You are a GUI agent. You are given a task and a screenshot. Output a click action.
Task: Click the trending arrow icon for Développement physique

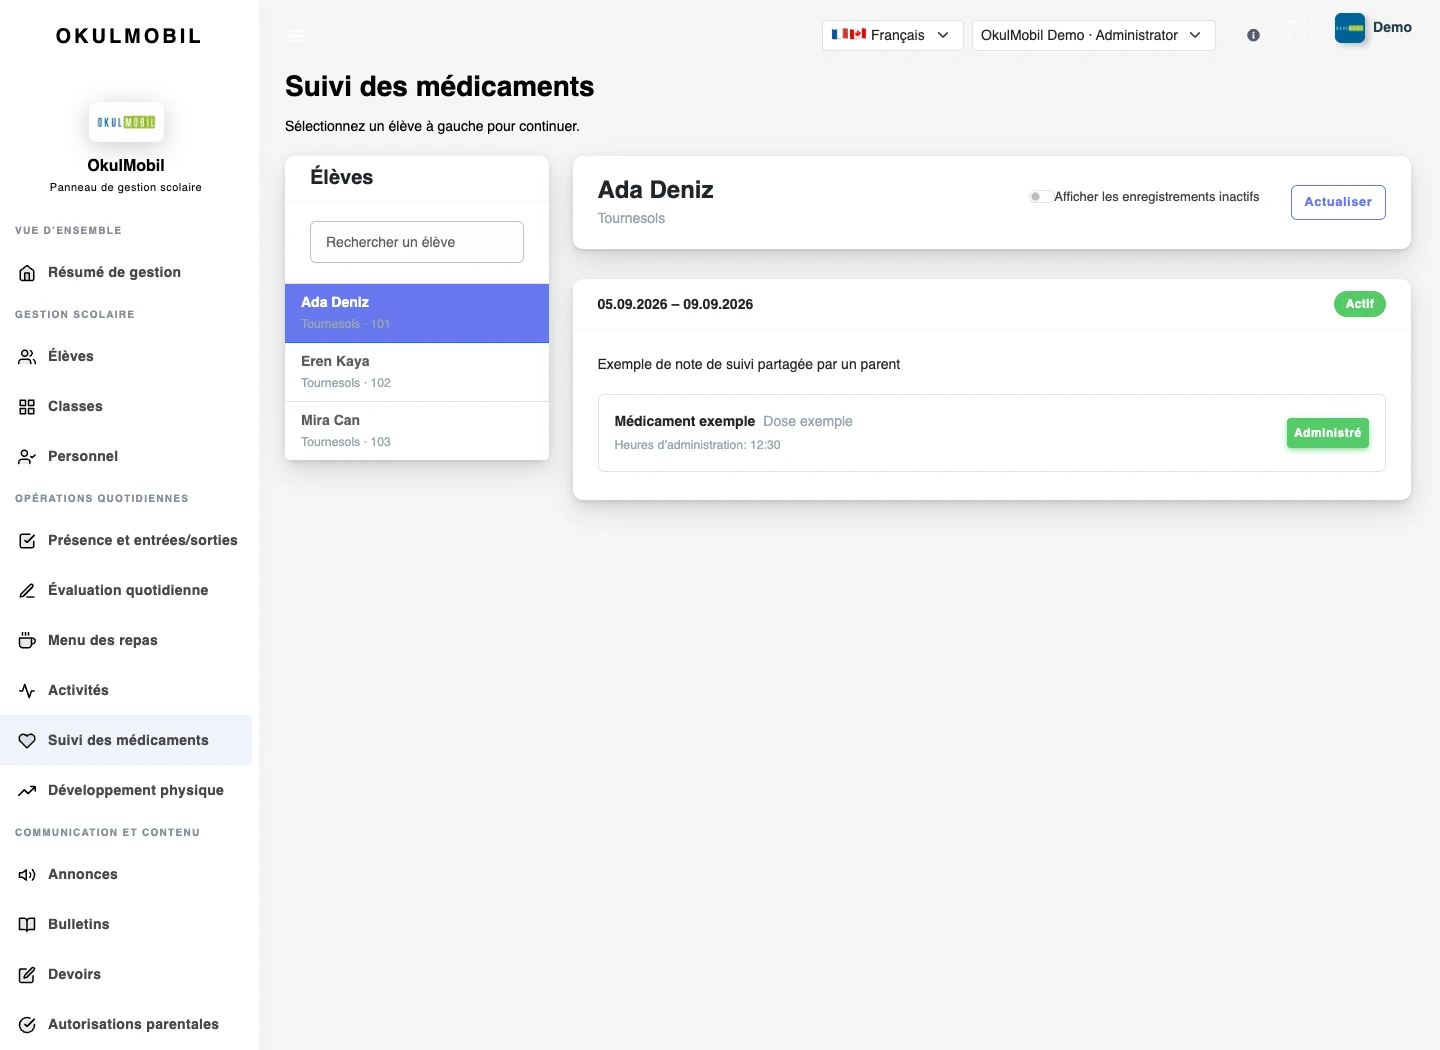[x=27, y=791]
